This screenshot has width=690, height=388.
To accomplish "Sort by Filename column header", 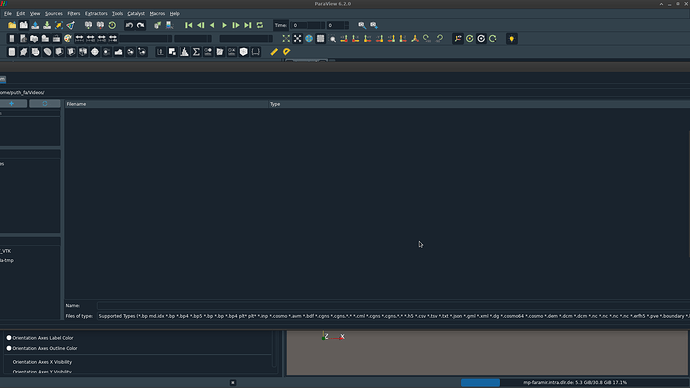I will 166,104.
